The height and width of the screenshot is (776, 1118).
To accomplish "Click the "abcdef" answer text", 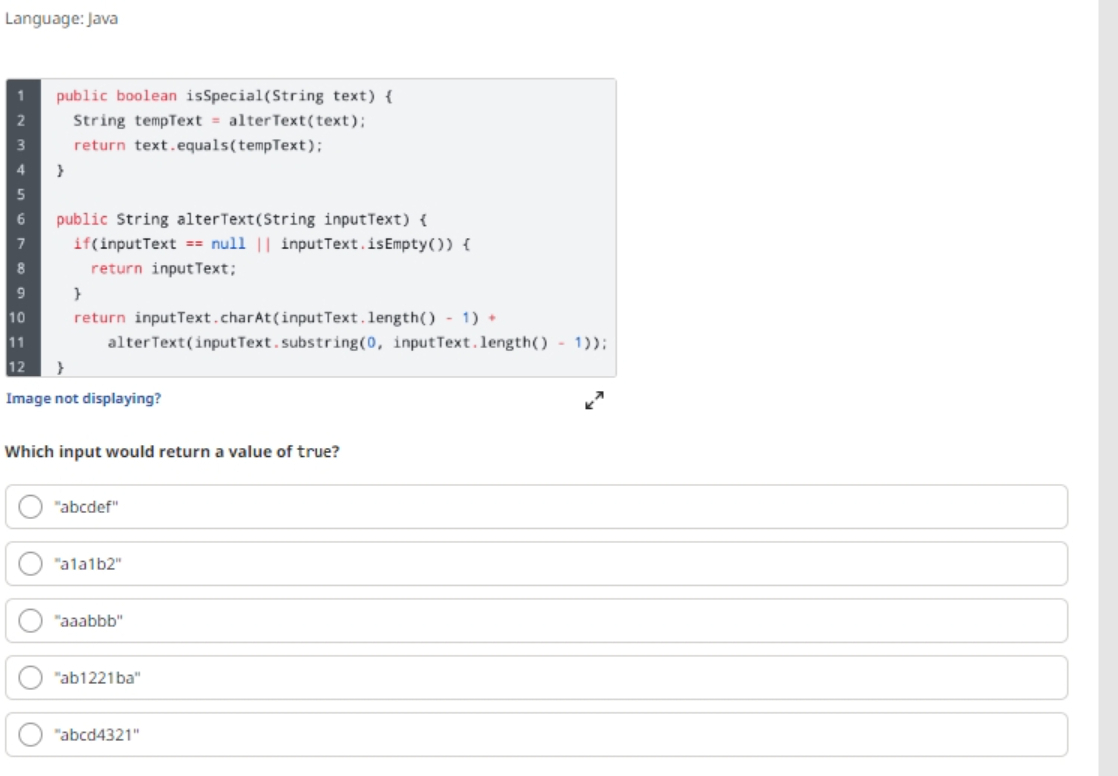I will [86, 507].
